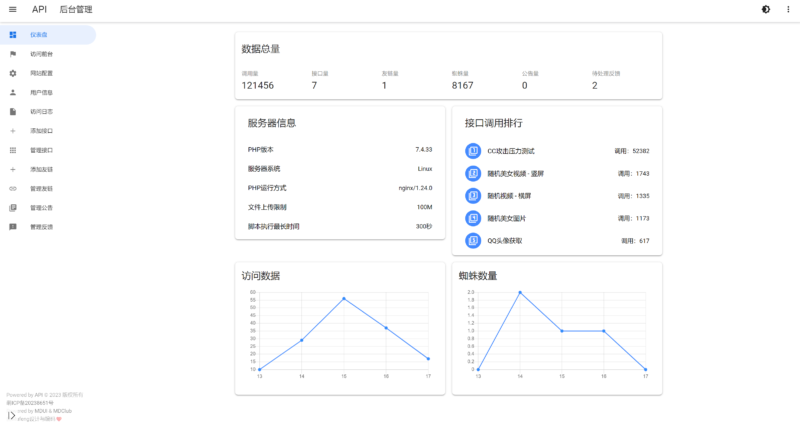The height and width of the screenshot is (425, 800).
Task: Click the peak data point in 蜘蛛数量 chart
Action: click(520, 292)
